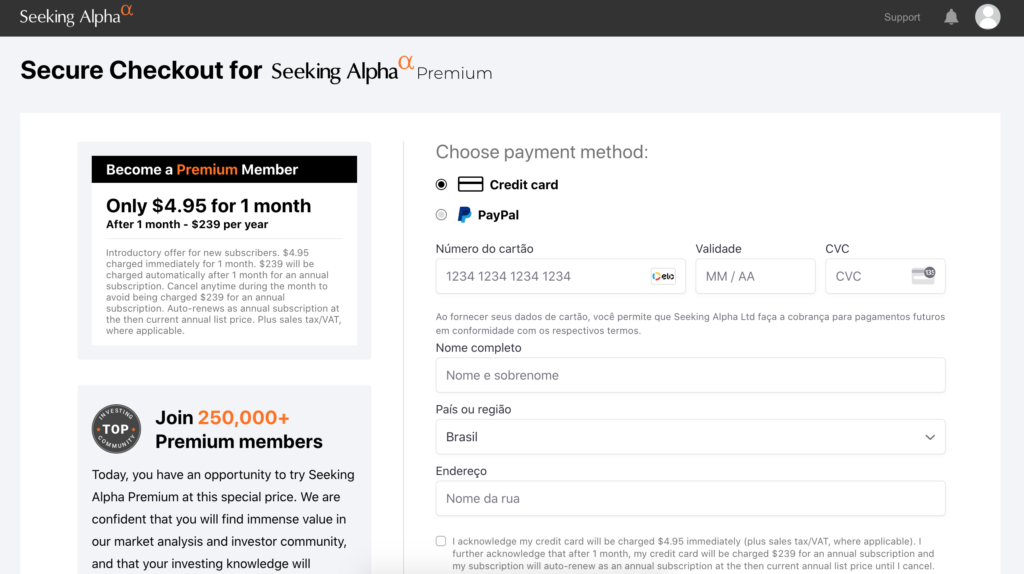Screen dimensions: 1024x574
Task: Tick the charge acknowledgement checkbox
Action: click(x=441, y=541)
